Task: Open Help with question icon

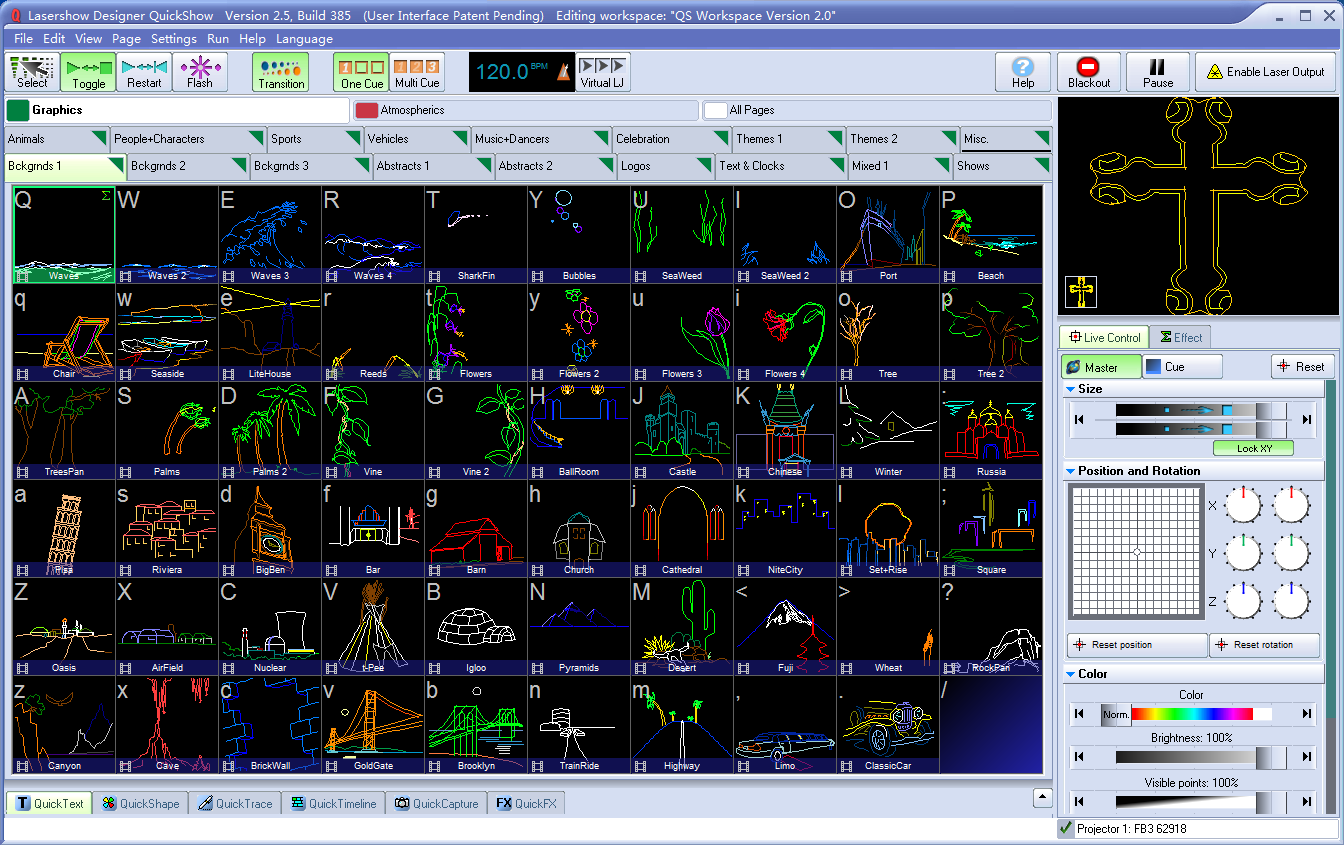Action: pyautogui.click(x=1023, y=72)
